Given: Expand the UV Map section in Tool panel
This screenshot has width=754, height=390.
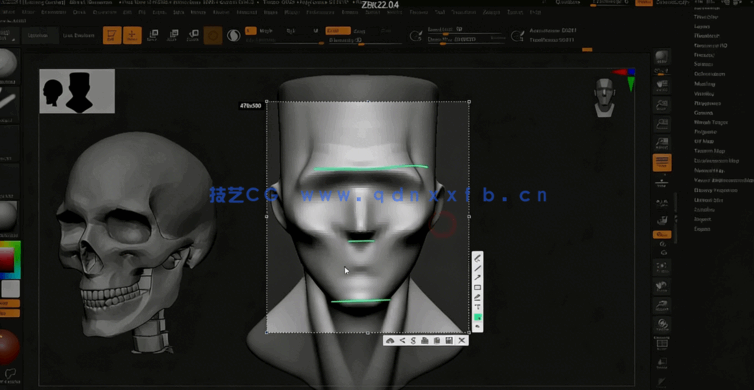Looking at the screenshot, I should point(704,141).
